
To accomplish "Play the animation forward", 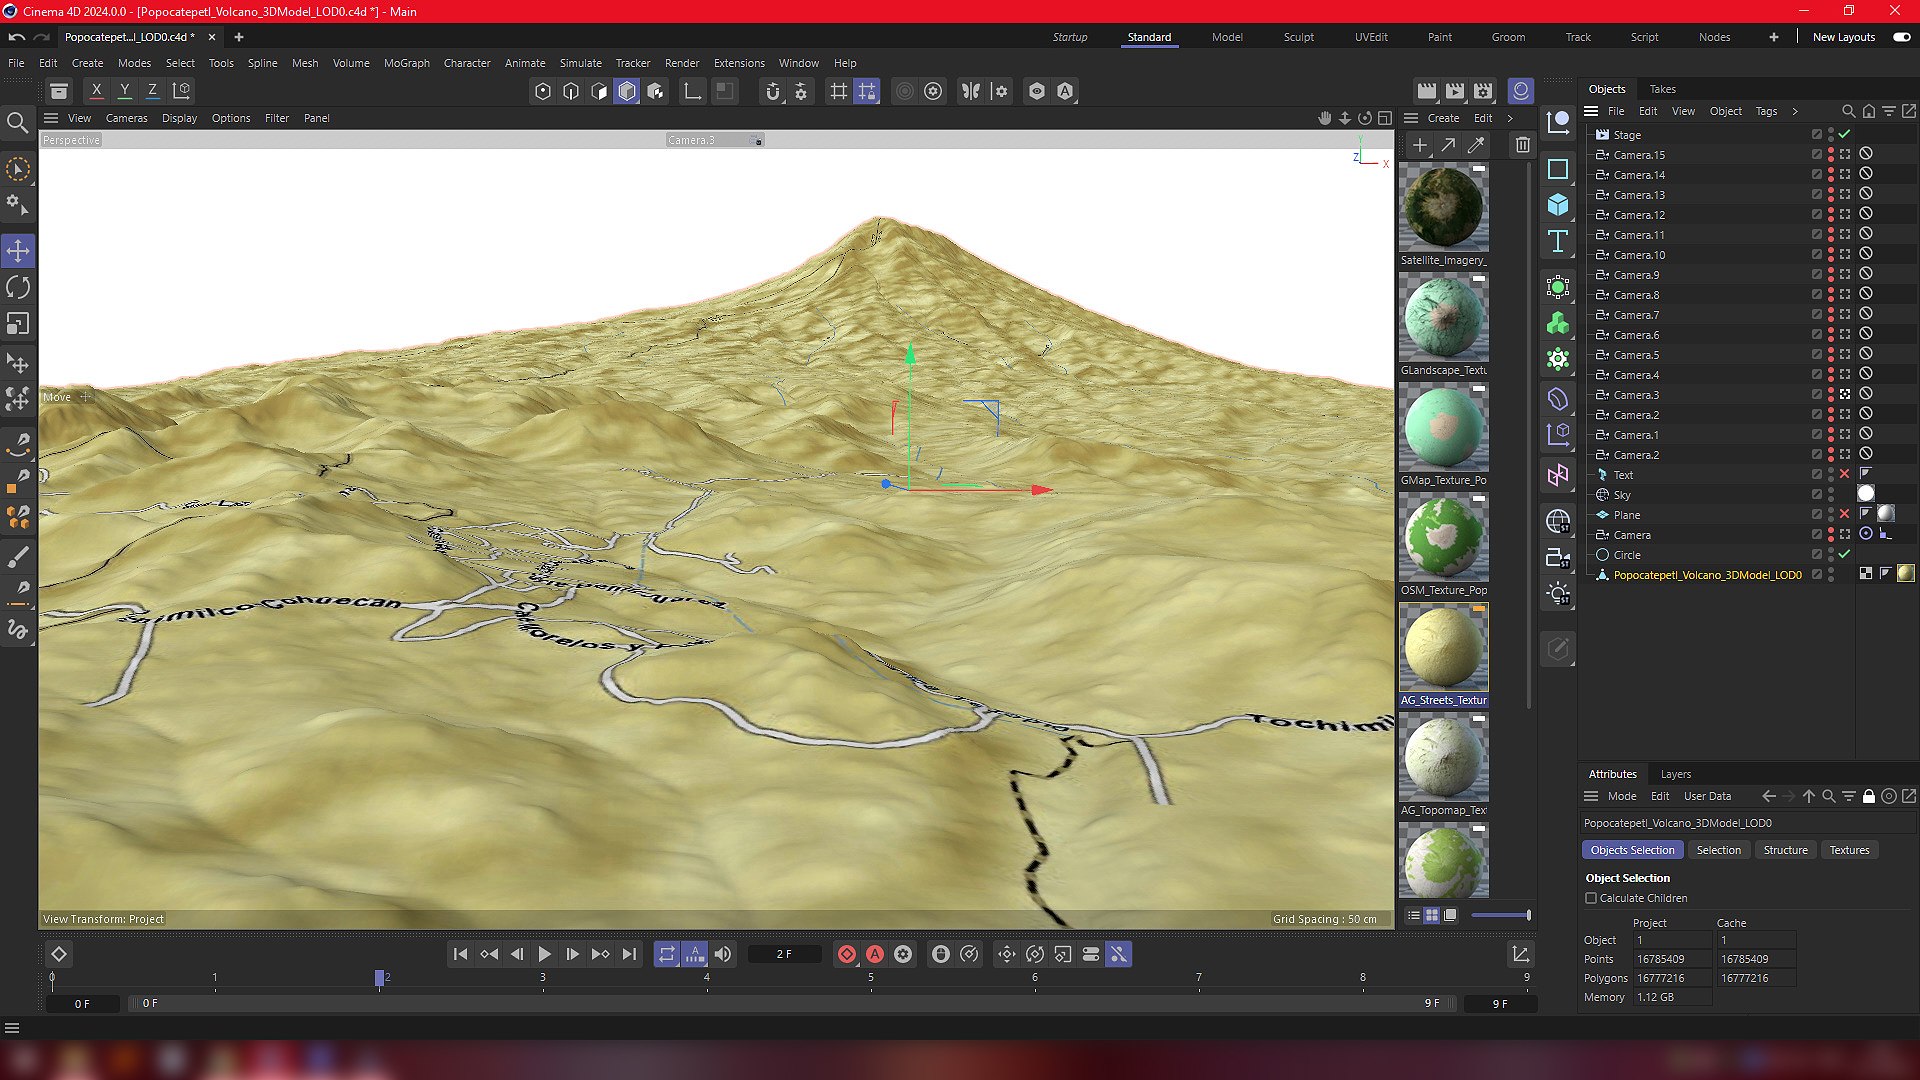I will 545,955.
